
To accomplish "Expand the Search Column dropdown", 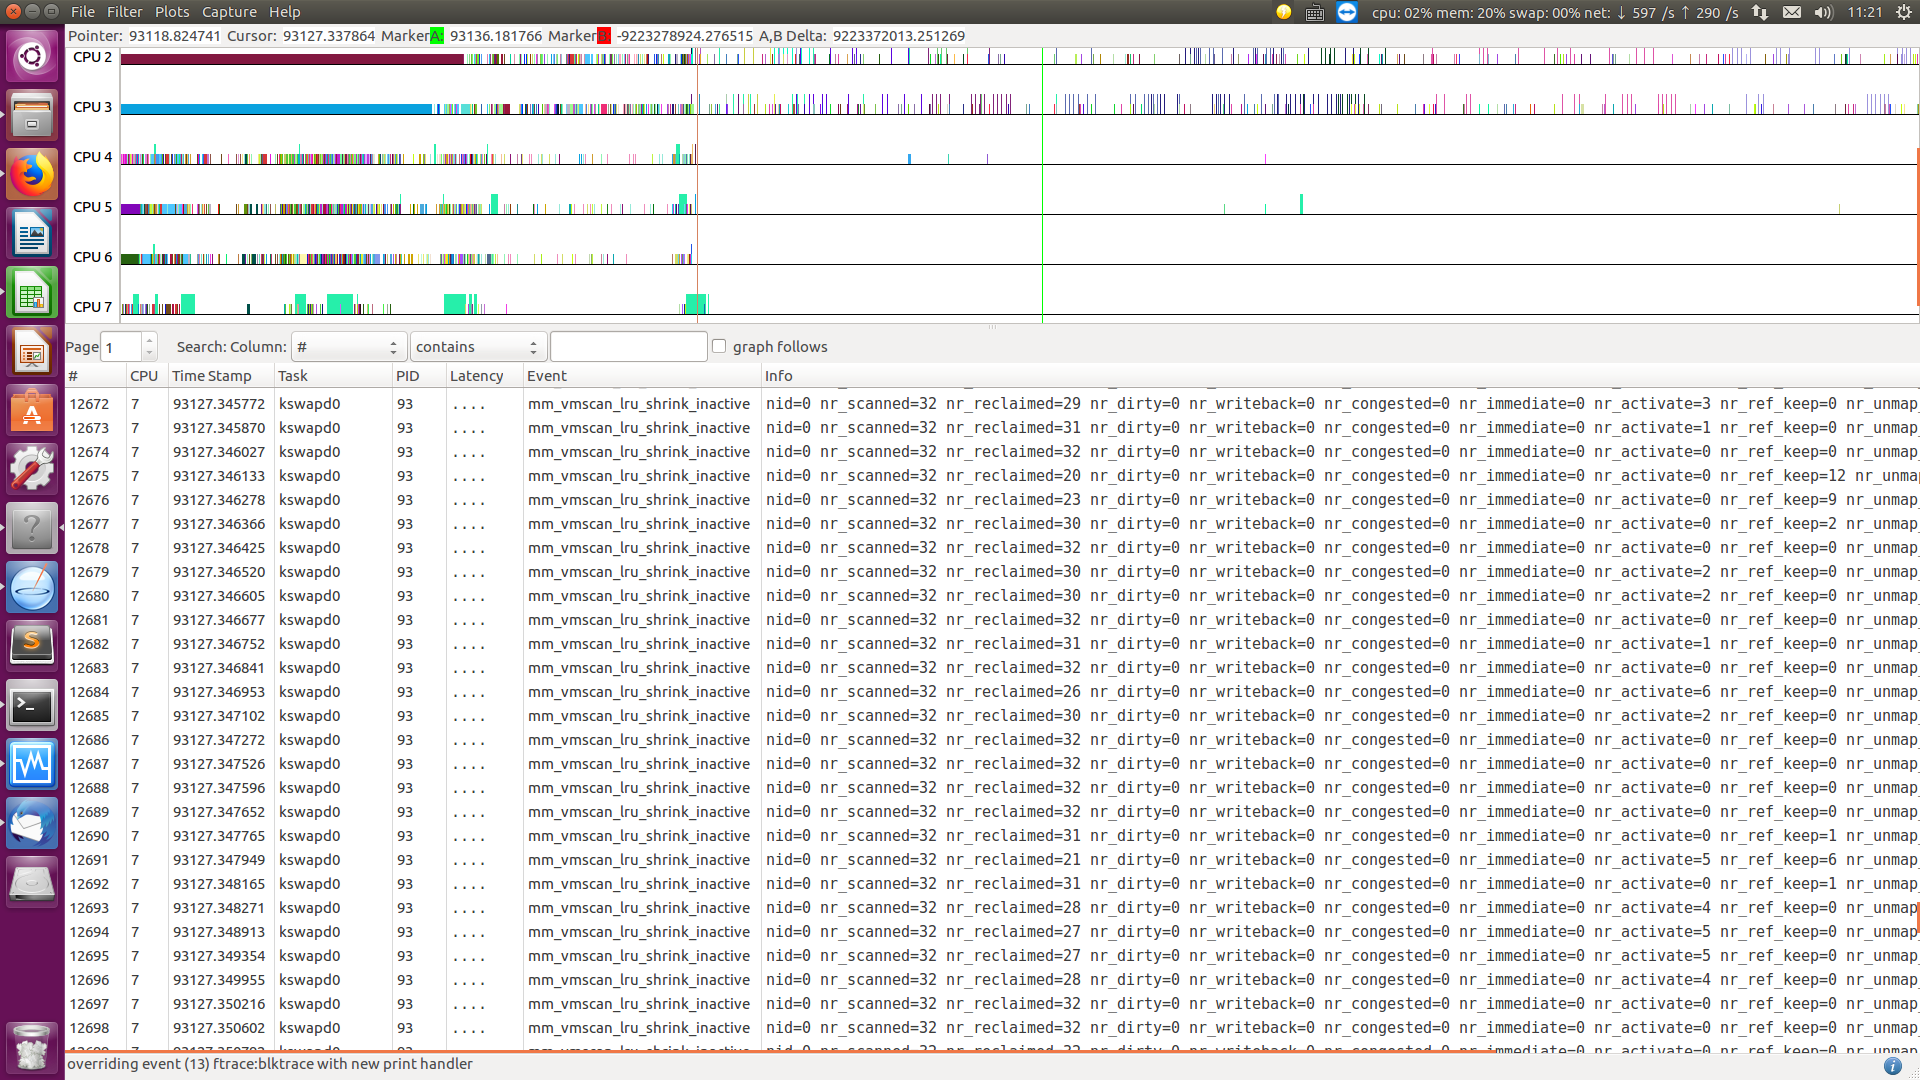I will tap(348, 347).
